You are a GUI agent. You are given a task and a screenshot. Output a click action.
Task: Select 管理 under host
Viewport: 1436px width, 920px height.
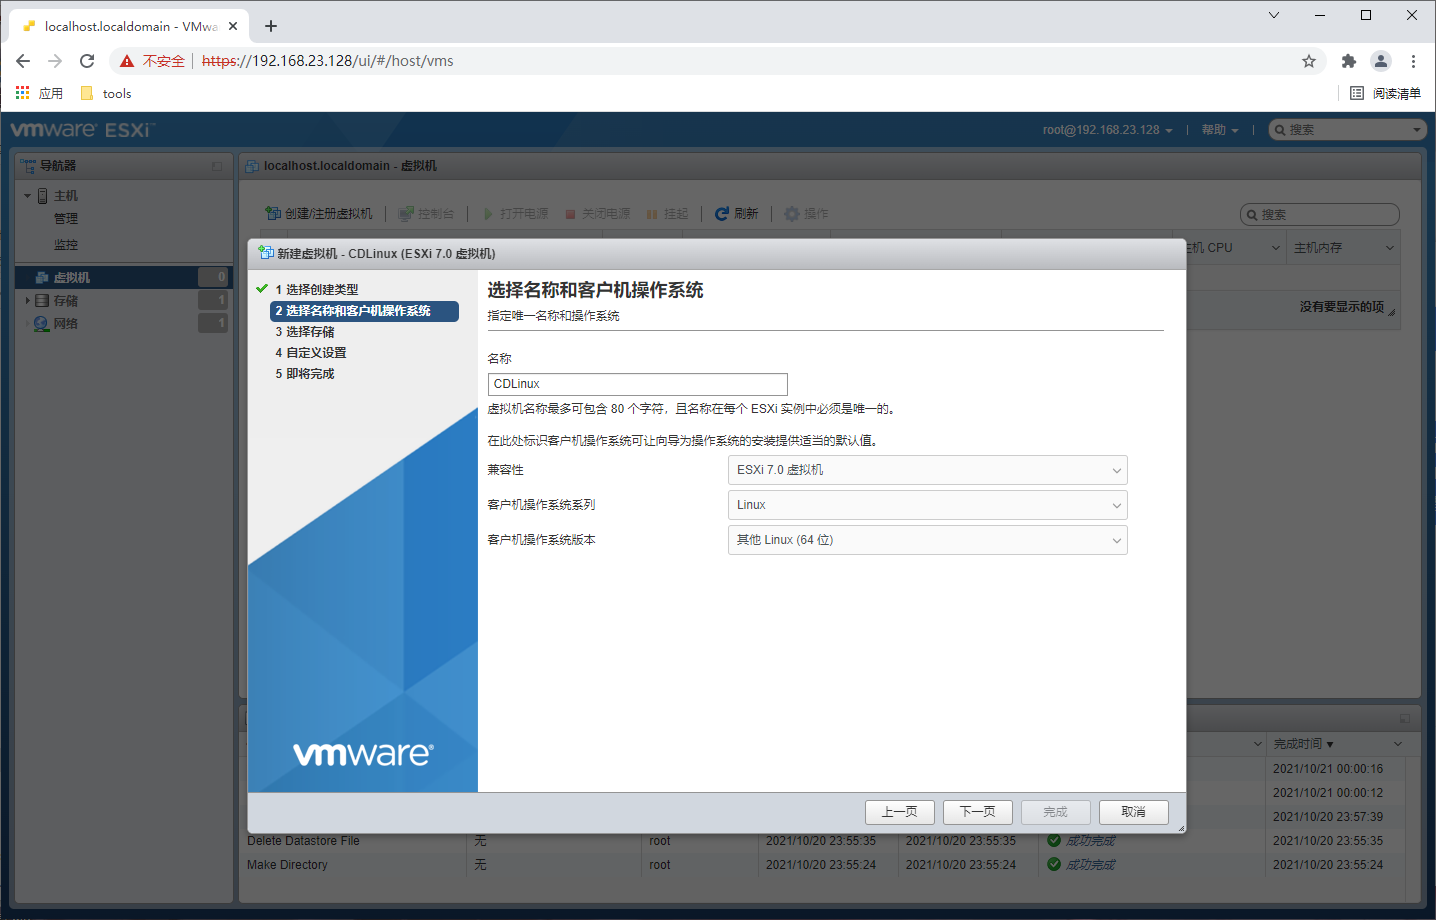click(x=66, y=219)
